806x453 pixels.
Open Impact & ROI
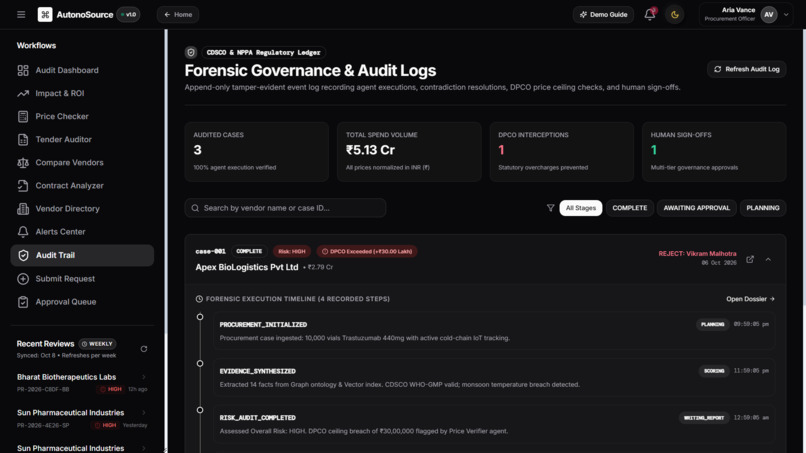point(82,93)
